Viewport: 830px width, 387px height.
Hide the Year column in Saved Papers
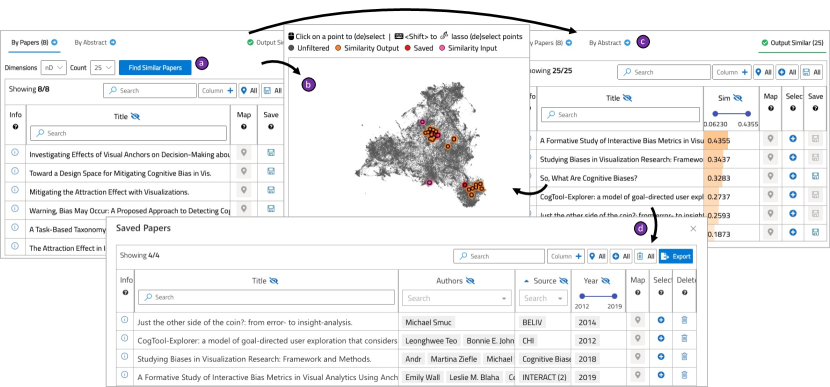(606, 281)
